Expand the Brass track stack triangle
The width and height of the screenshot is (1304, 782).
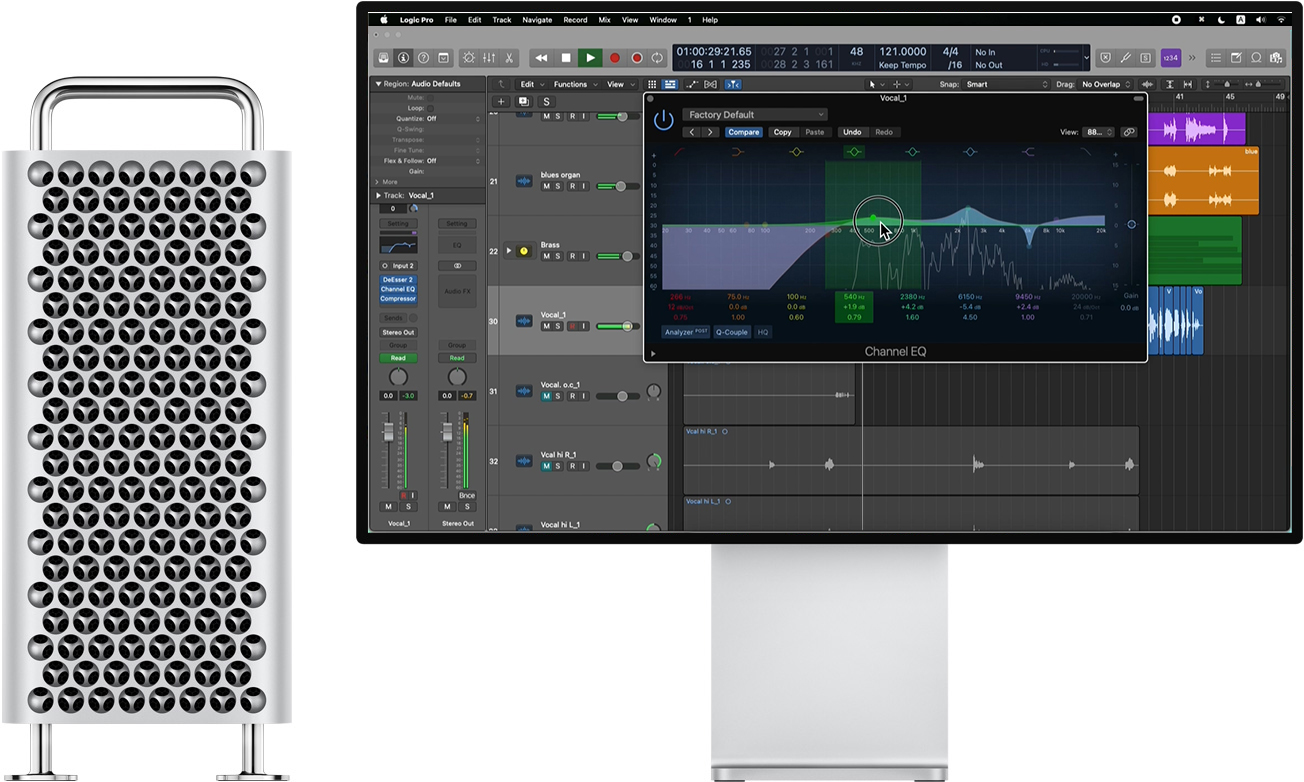pyautogui.click(x=508, y=251)
